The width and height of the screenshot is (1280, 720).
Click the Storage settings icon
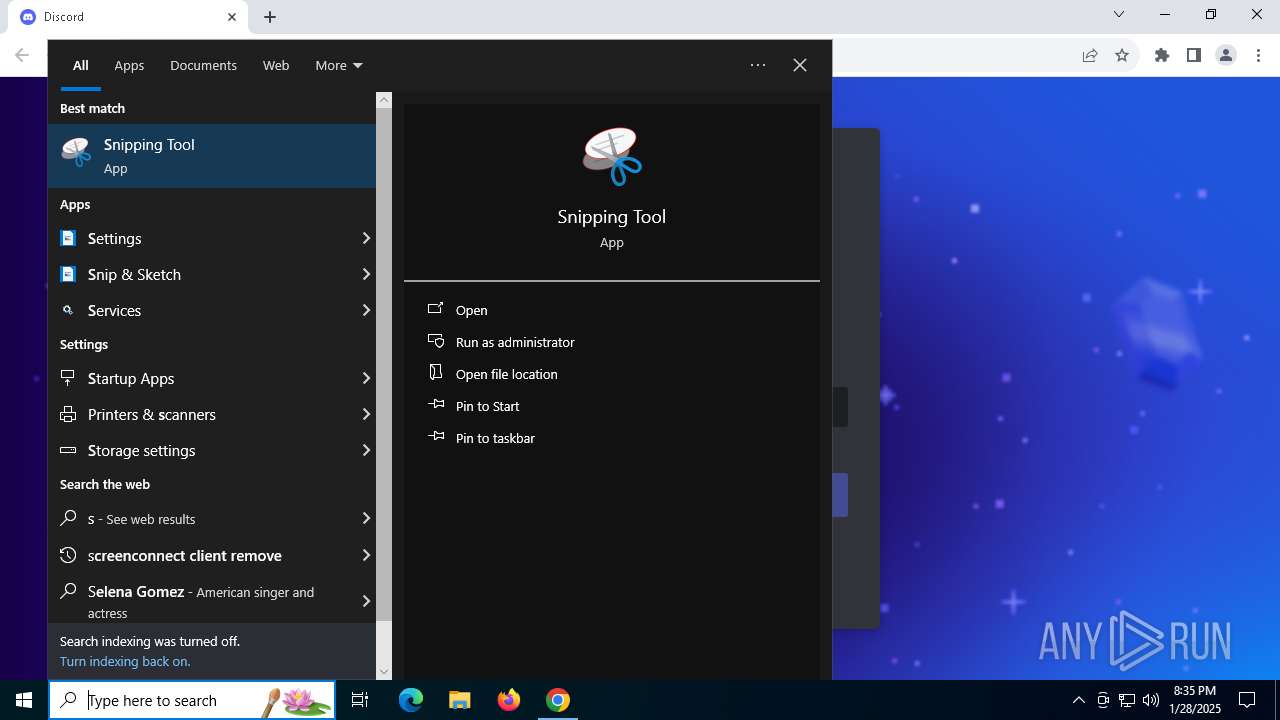click(x=68, y=450)
